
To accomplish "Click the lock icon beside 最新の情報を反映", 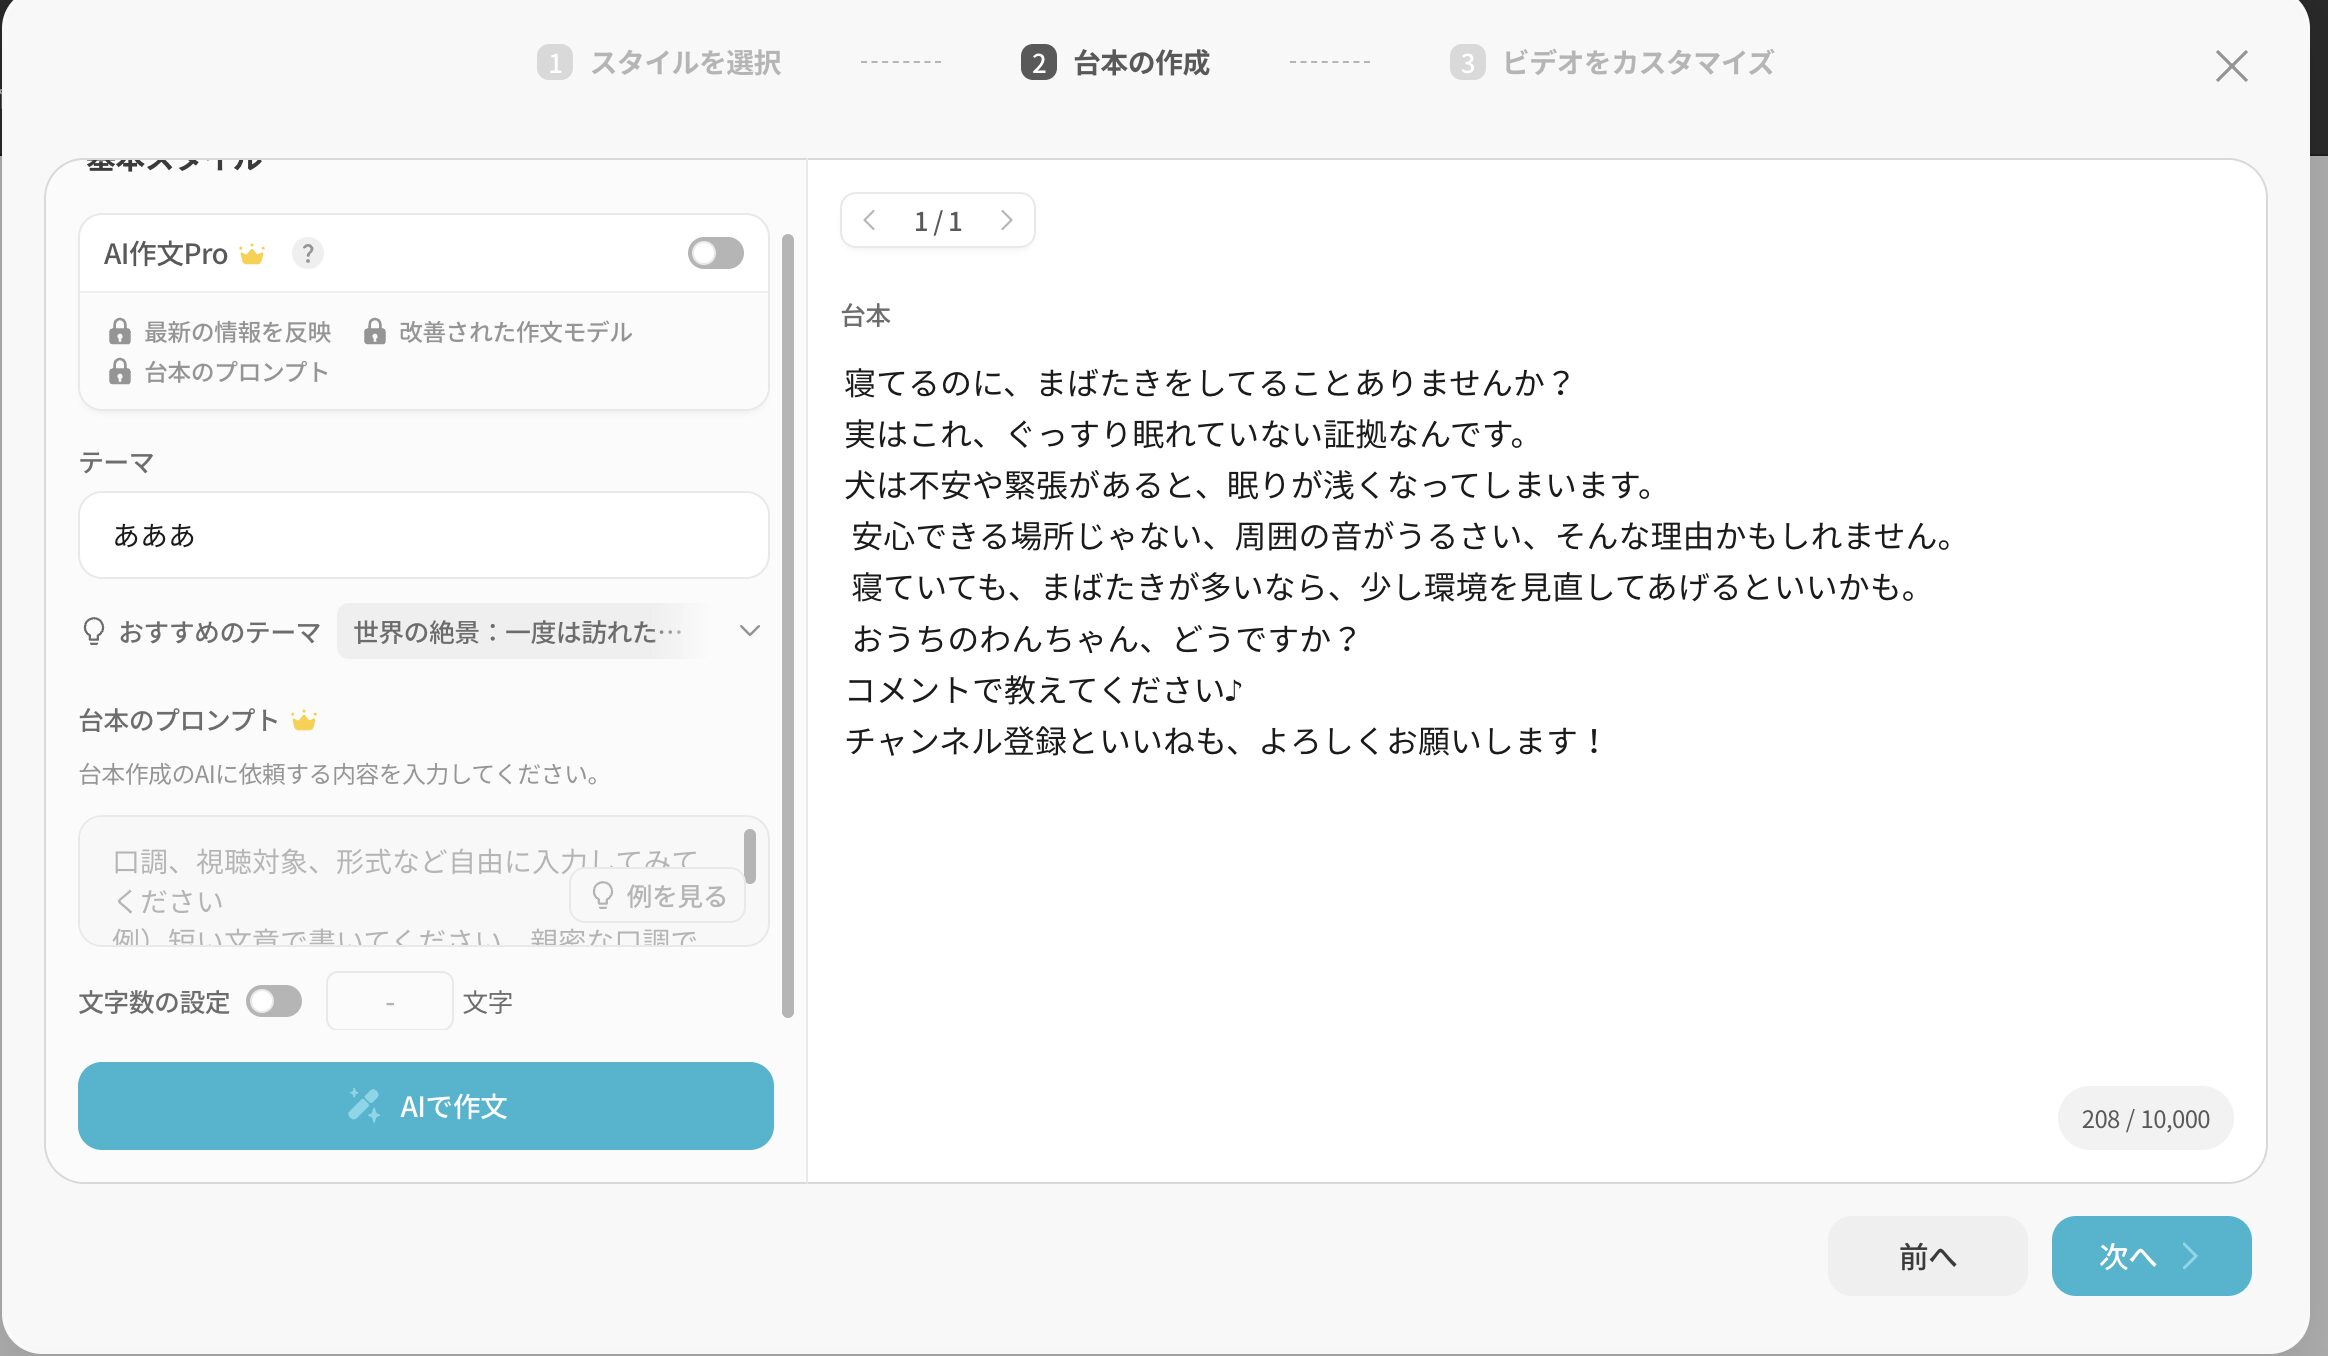I will 120,331.
